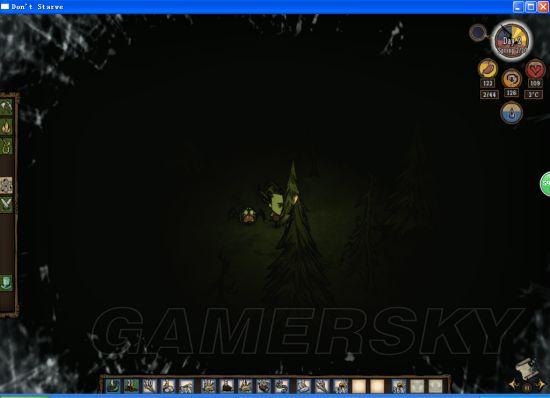Click the red health heart meter
Image resolution: width=550 pixels, height=398 pixels.
point(535,69)
